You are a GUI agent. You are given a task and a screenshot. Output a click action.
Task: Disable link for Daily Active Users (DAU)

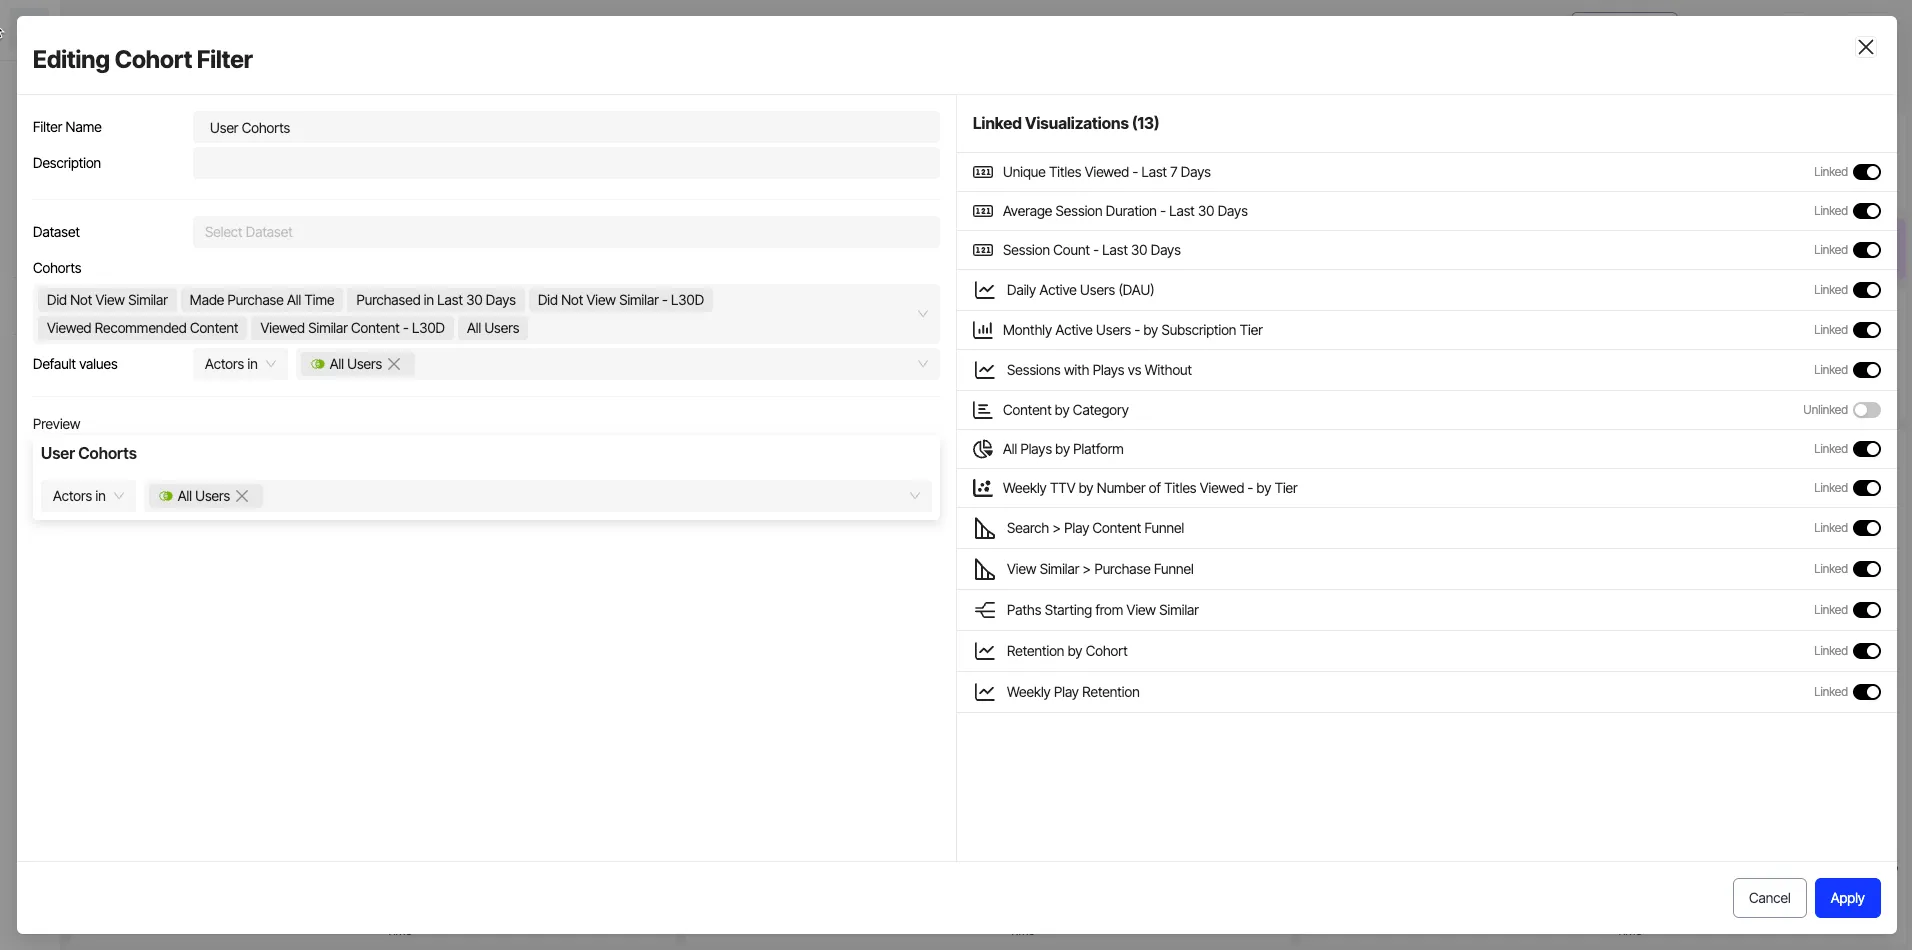[x=1867, y=290]
